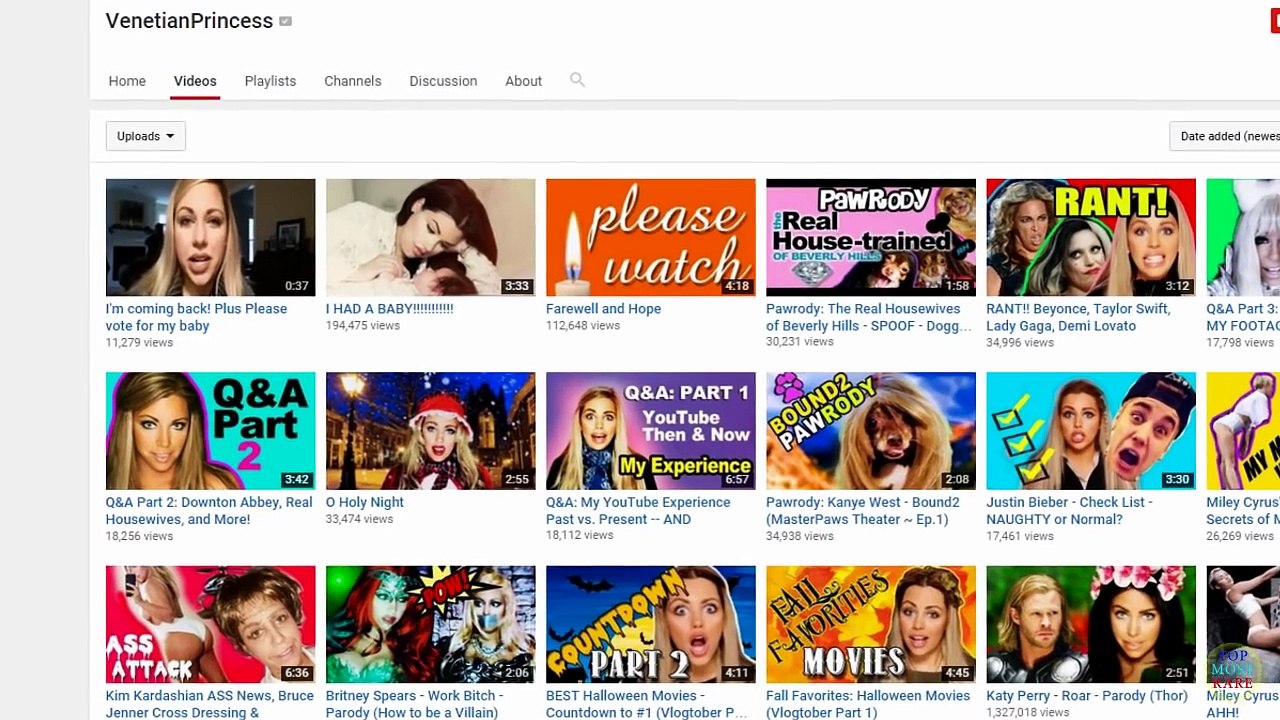
Task: Click the channel search magnifier icon
Action: point(577,80)
